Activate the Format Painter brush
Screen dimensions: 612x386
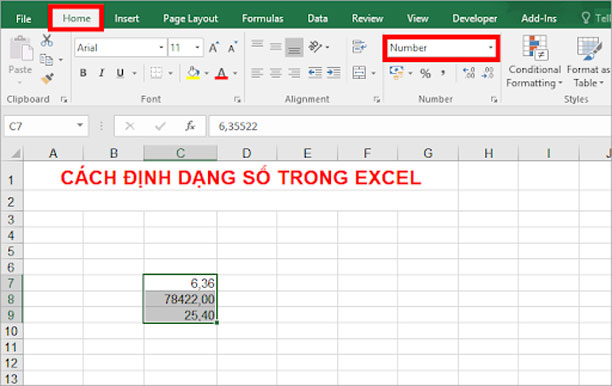click(47, 79)
